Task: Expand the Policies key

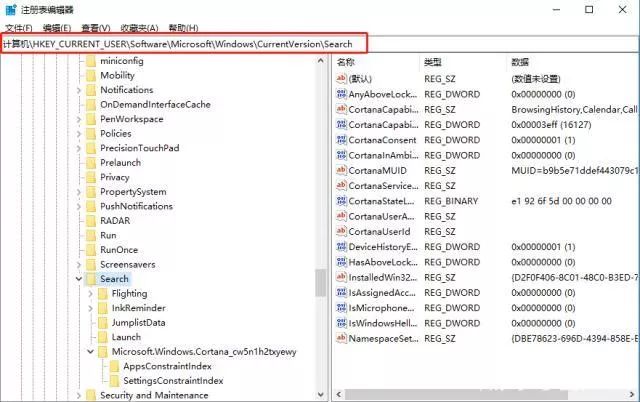Action: pos(79,134)
